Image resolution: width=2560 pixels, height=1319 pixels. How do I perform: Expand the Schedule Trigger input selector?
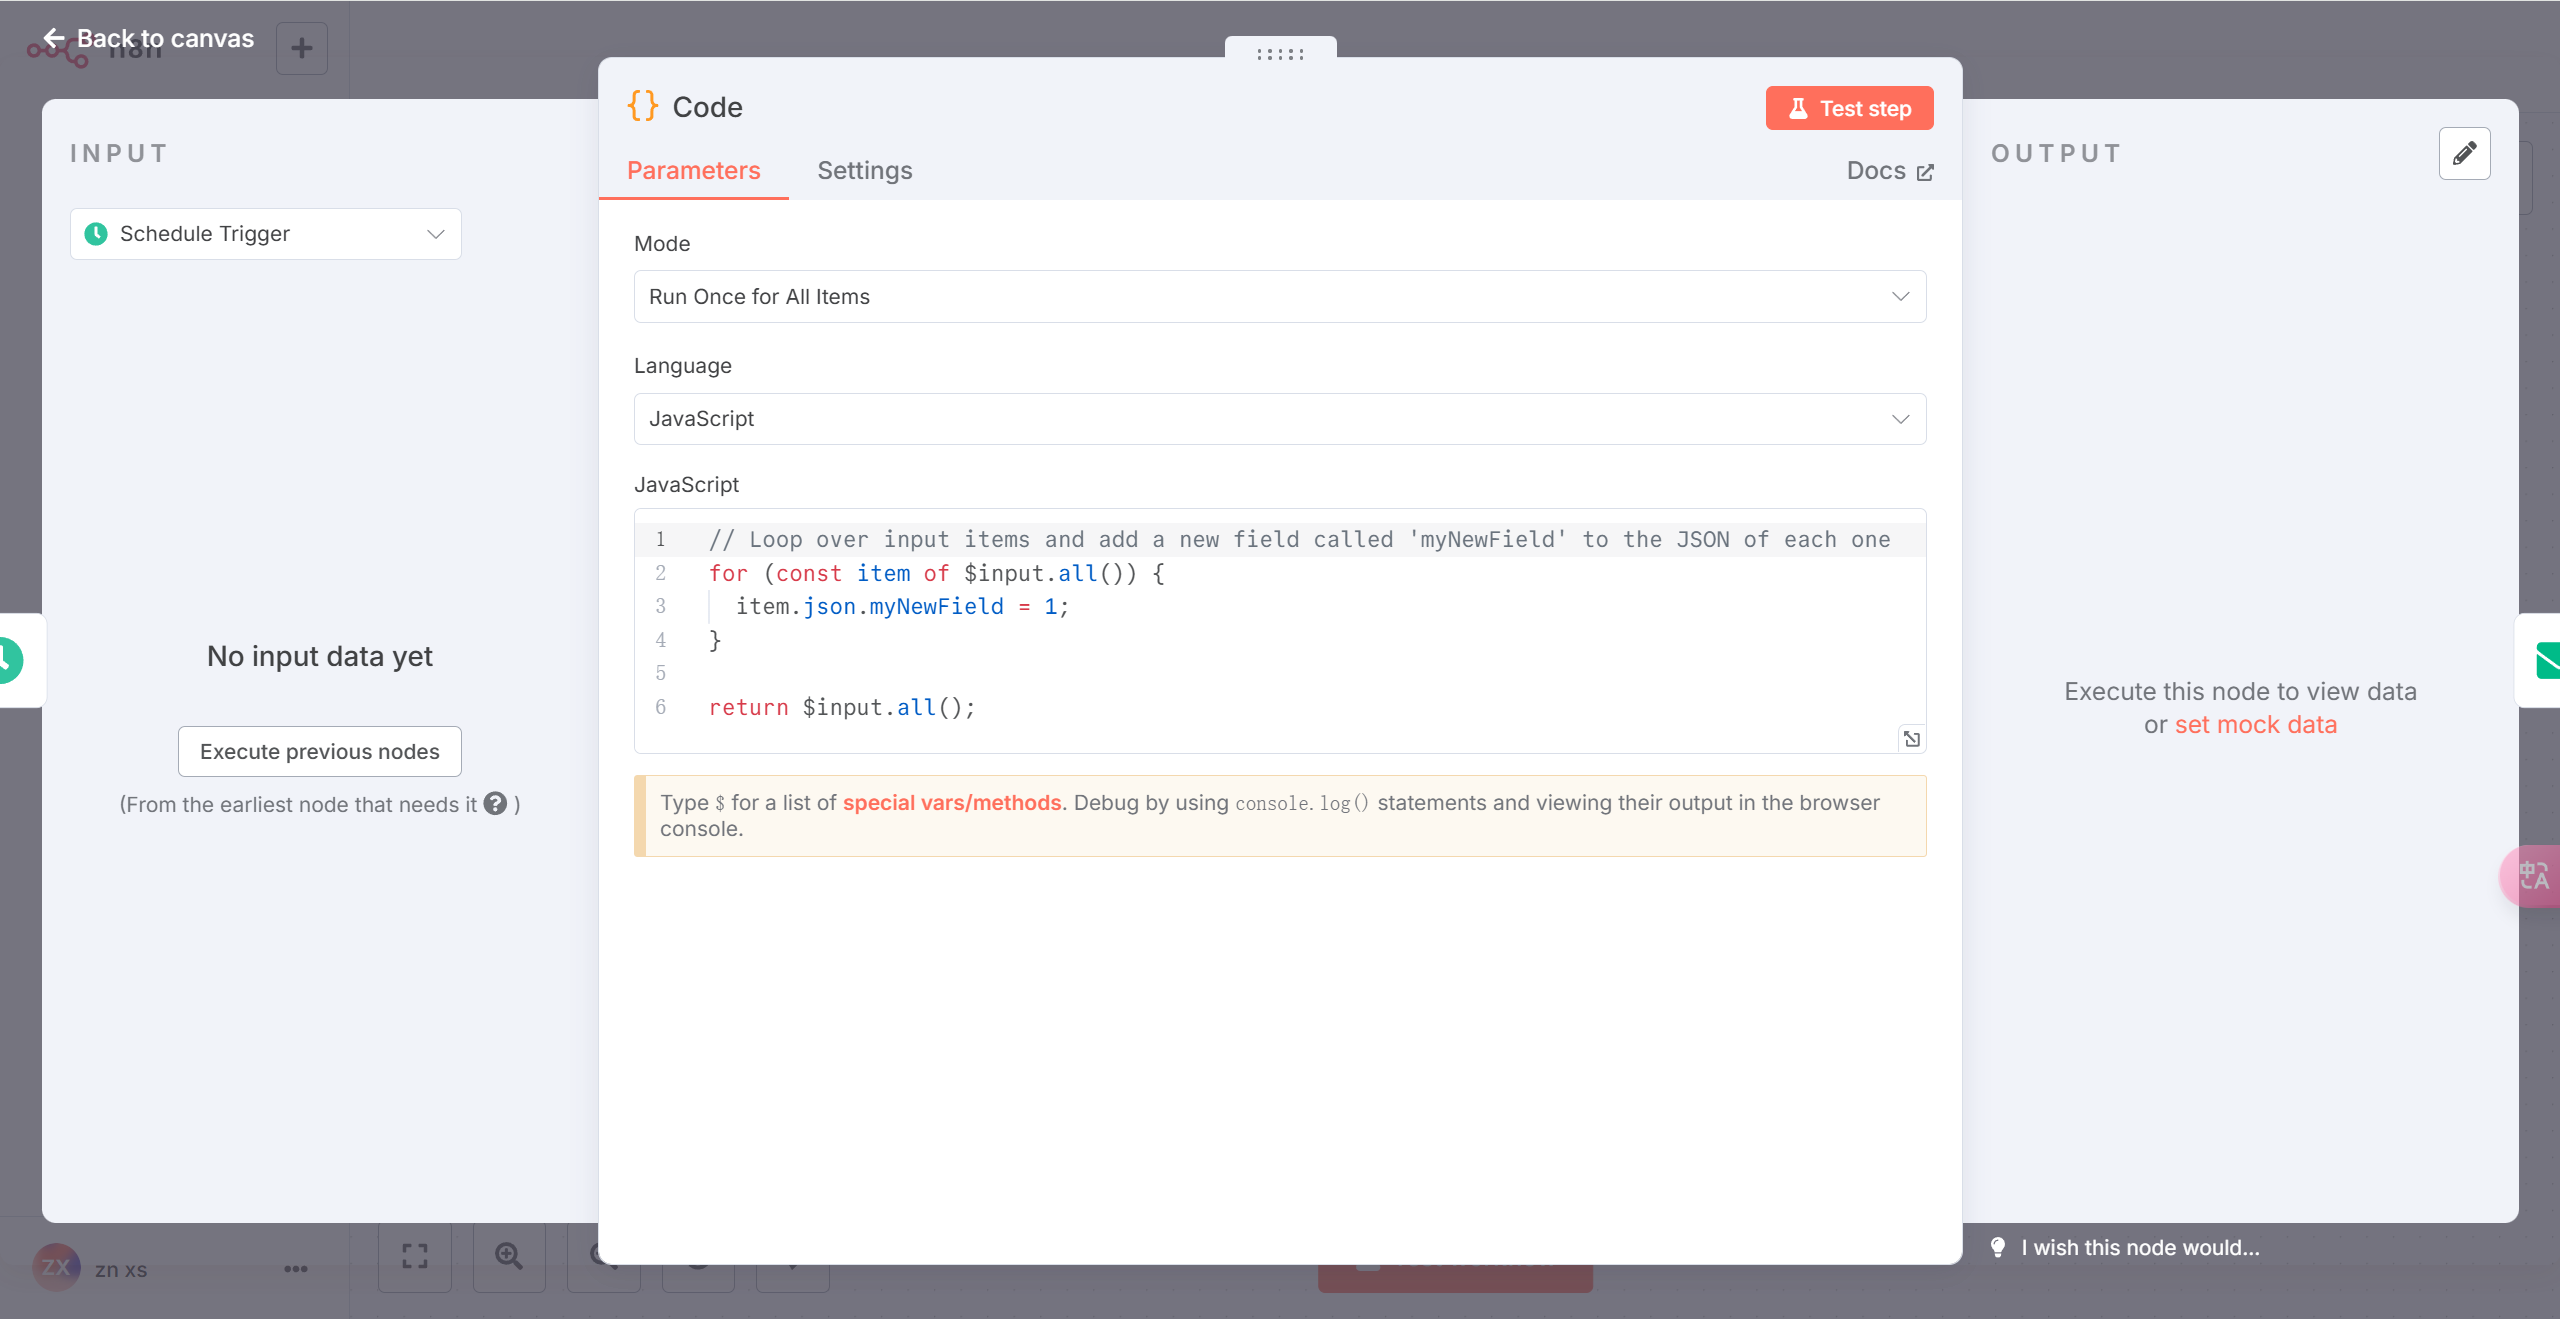coord(265,234)
